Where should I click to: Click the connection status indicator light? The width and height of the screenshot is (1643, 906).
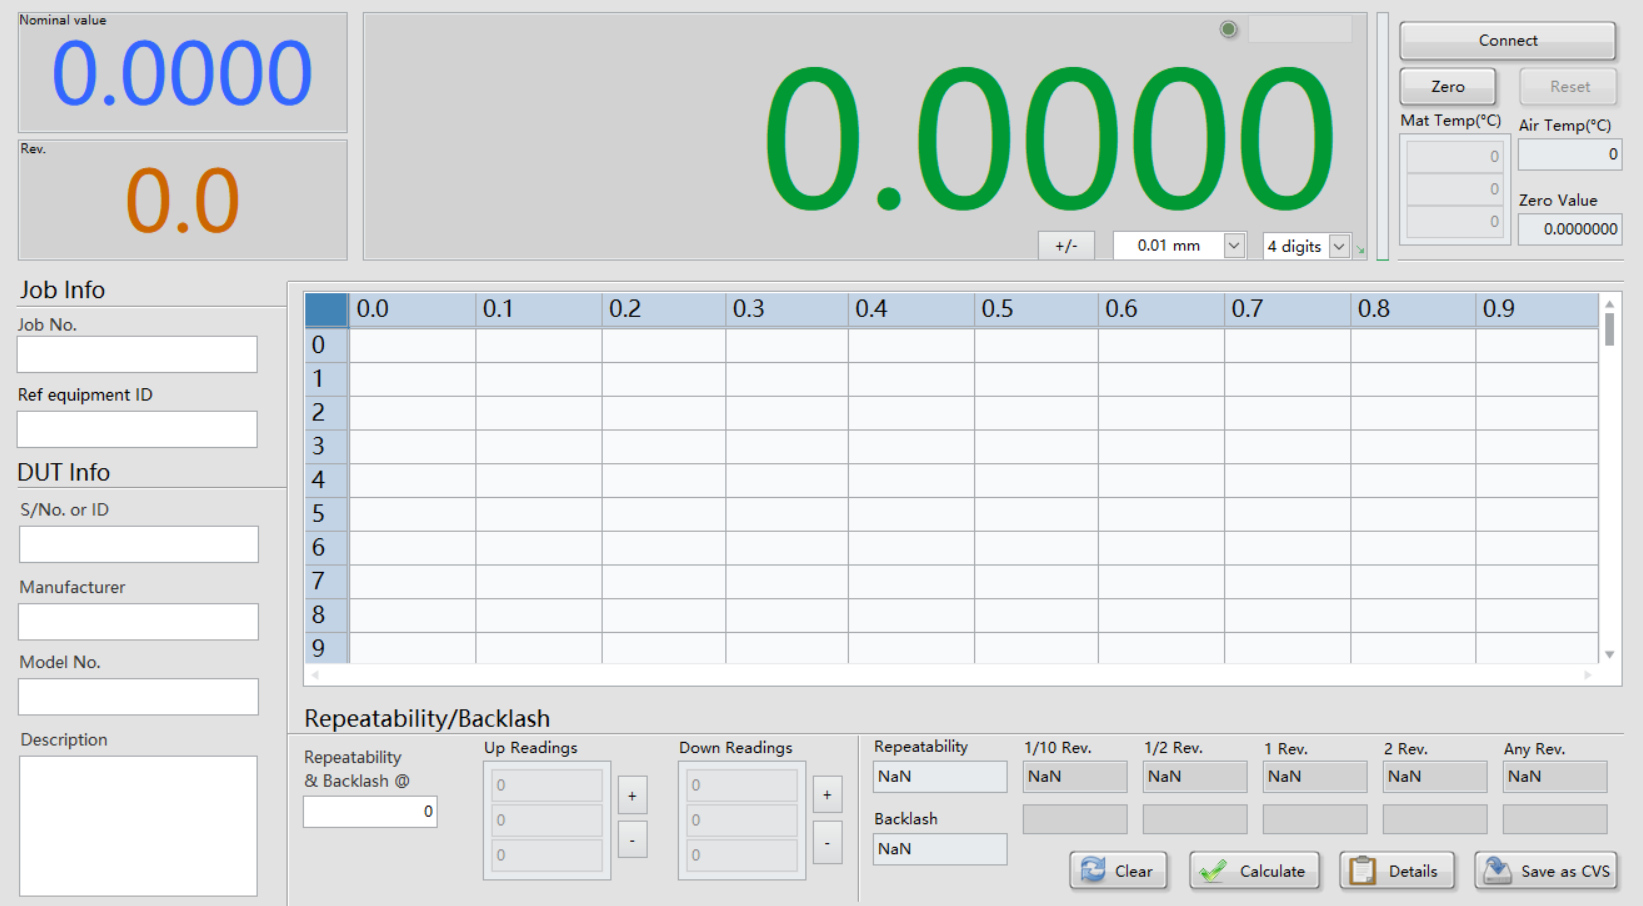1229,30
